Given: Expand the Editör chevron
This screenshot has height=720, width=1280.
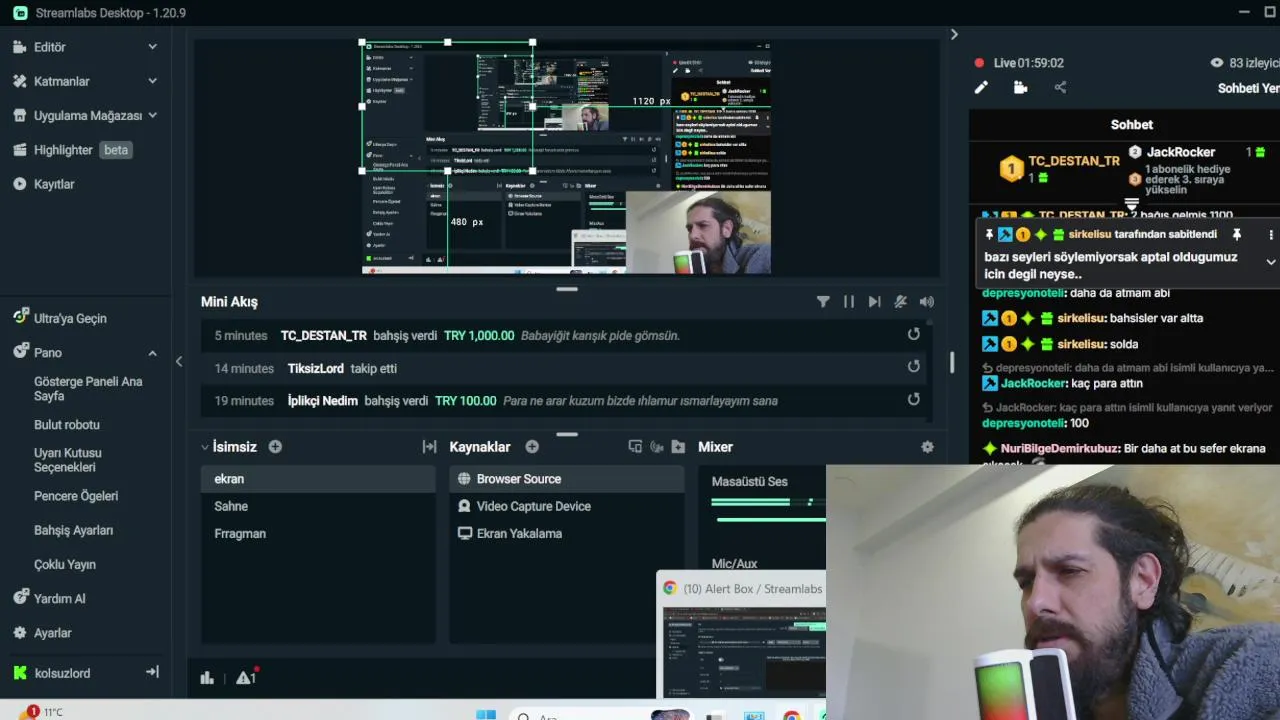Looking at the screenshot, I should [152, 47].
